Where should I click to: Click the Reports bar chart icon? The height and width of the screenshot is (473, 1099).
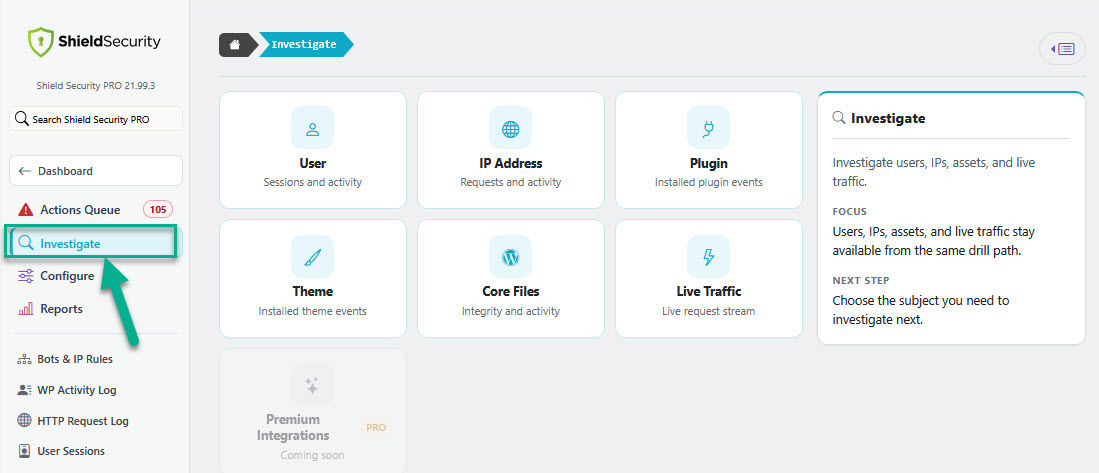coord(26,309)
